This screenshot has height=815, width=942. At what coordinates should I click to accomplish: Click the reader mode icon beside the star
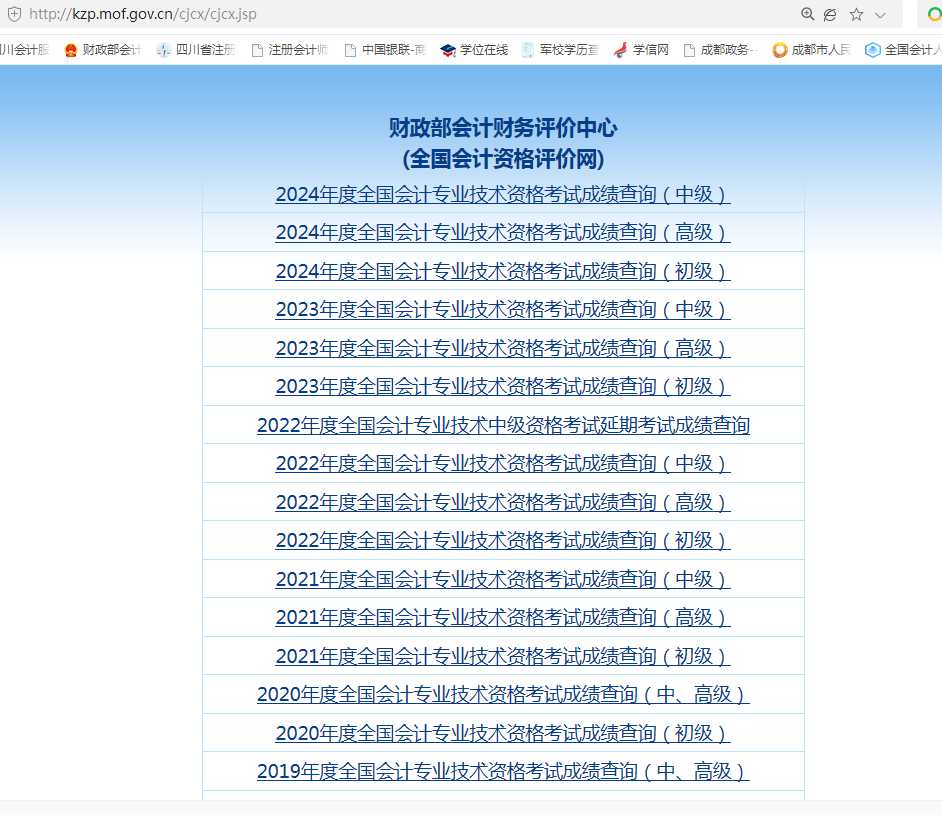click(830, 16)
